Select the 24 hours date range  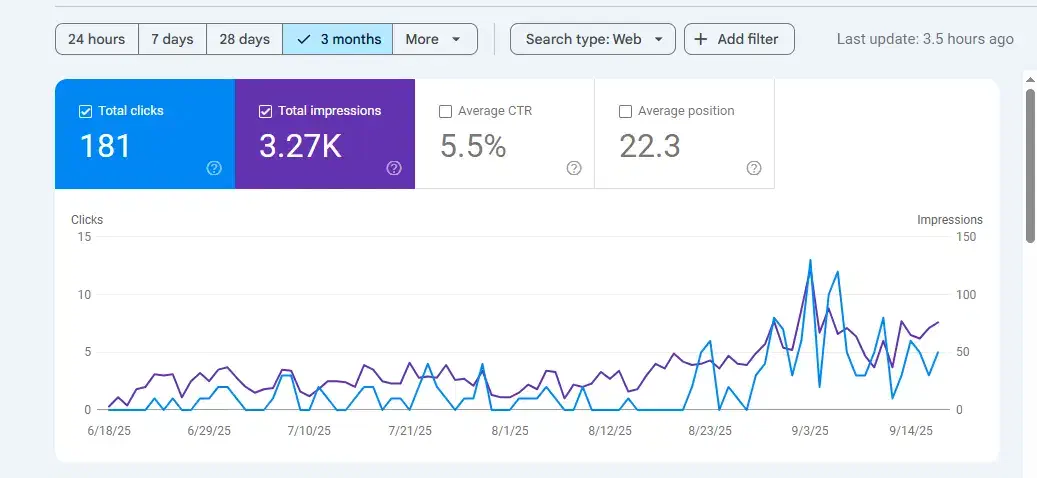pyautogui.click(x=96, y=39)
